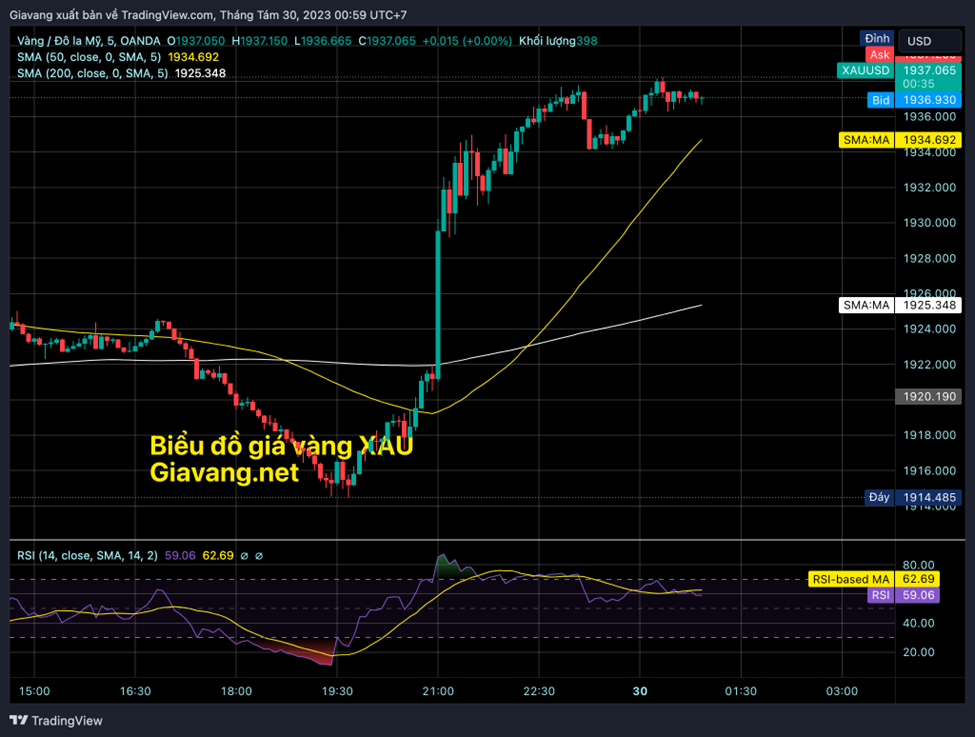Click the 21:00 time axis label
This screenshot has width=975, height=737.
[x=438, y=691]
